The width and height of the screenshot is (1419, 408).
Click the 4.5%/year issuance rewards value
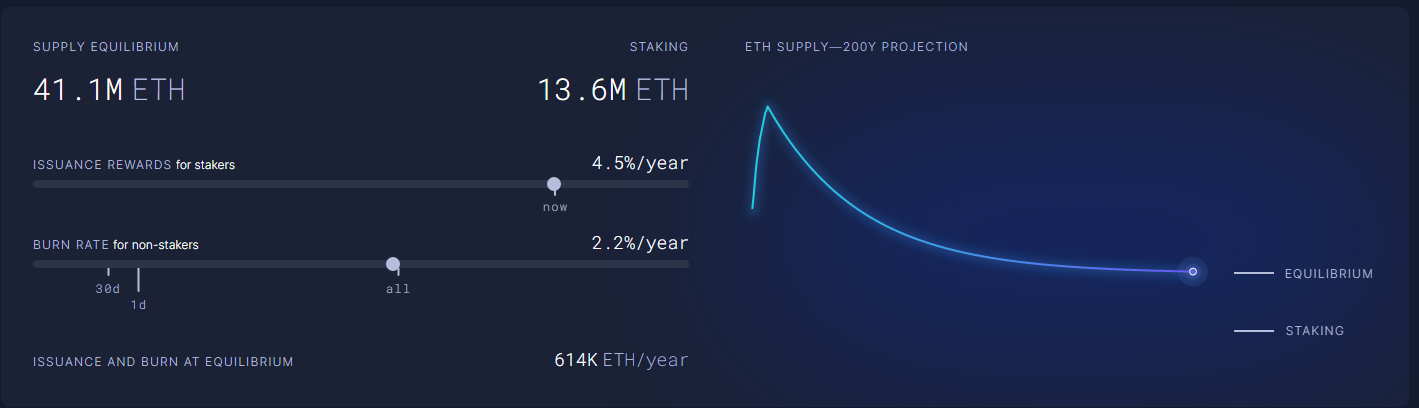(640, 163)
